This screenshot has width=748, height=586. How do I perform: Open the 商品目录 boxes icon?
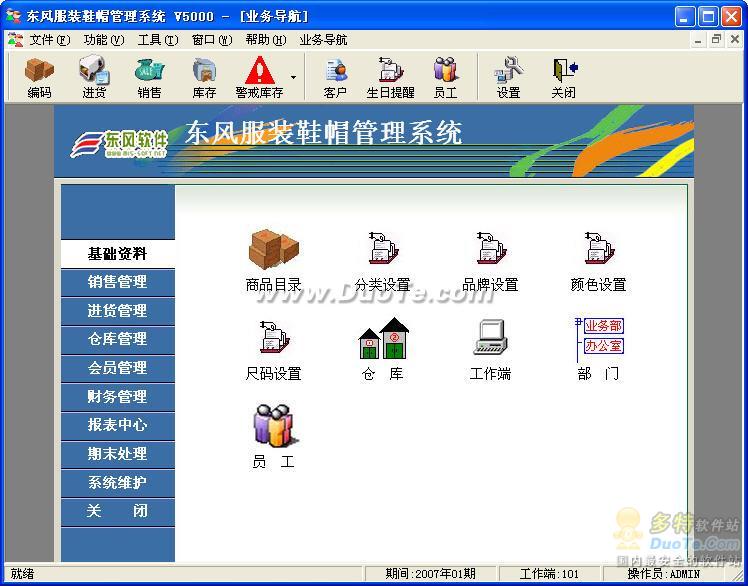[273, 261]
